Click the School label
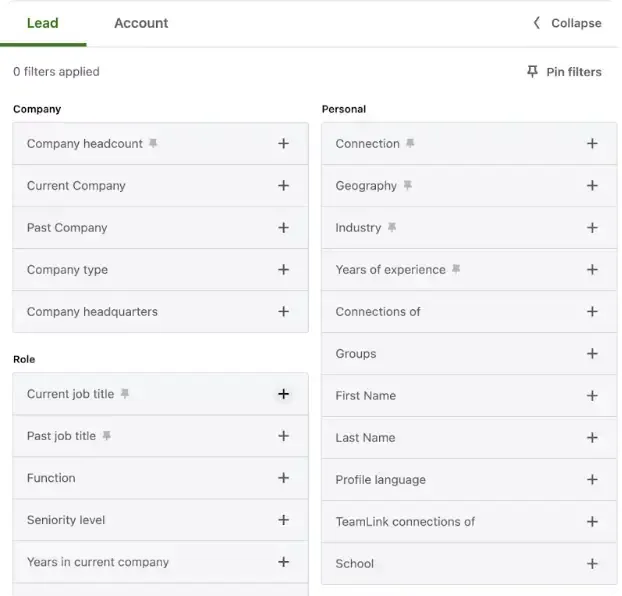This screenshot has width=622, height=596. pos(355,564)
